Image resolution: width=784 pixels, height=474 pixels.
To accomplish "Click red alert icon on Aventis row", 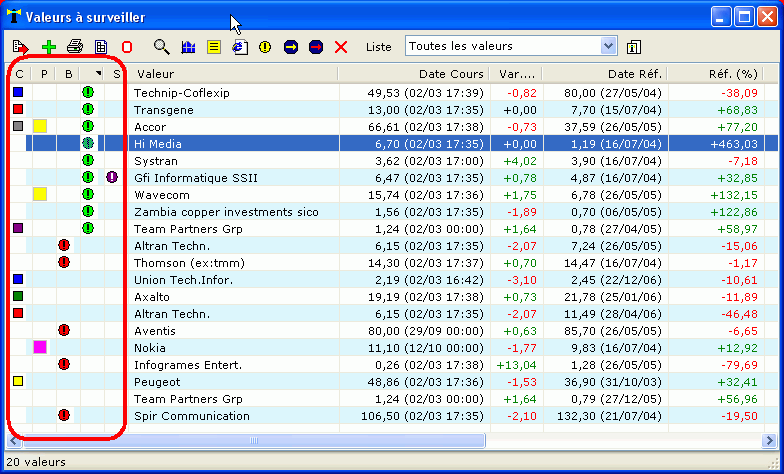I will coord(64,330).
